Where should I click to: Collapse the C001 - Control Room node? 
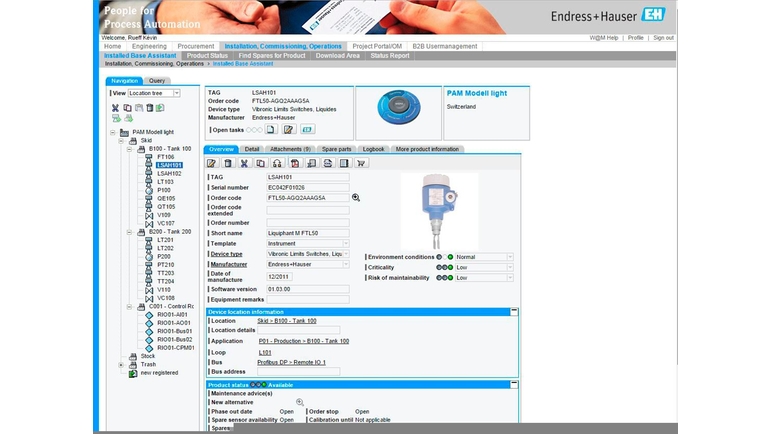129,307
